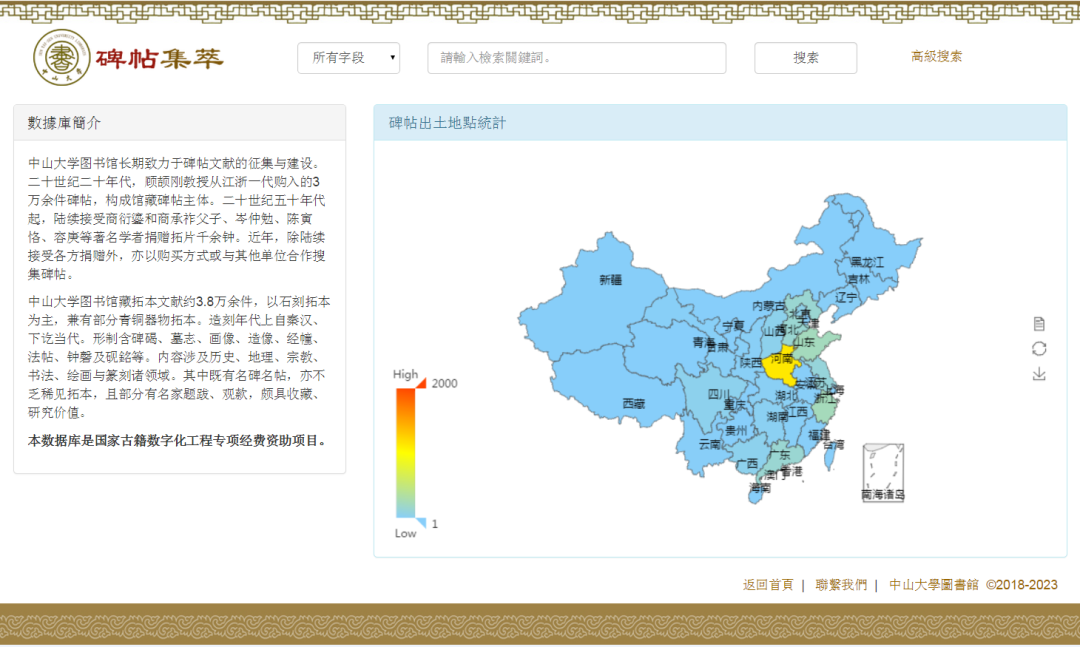This screenshot has width=1080, height=647.
Task: Open the data view icon beside map
Action: [x=1039, y=323]
